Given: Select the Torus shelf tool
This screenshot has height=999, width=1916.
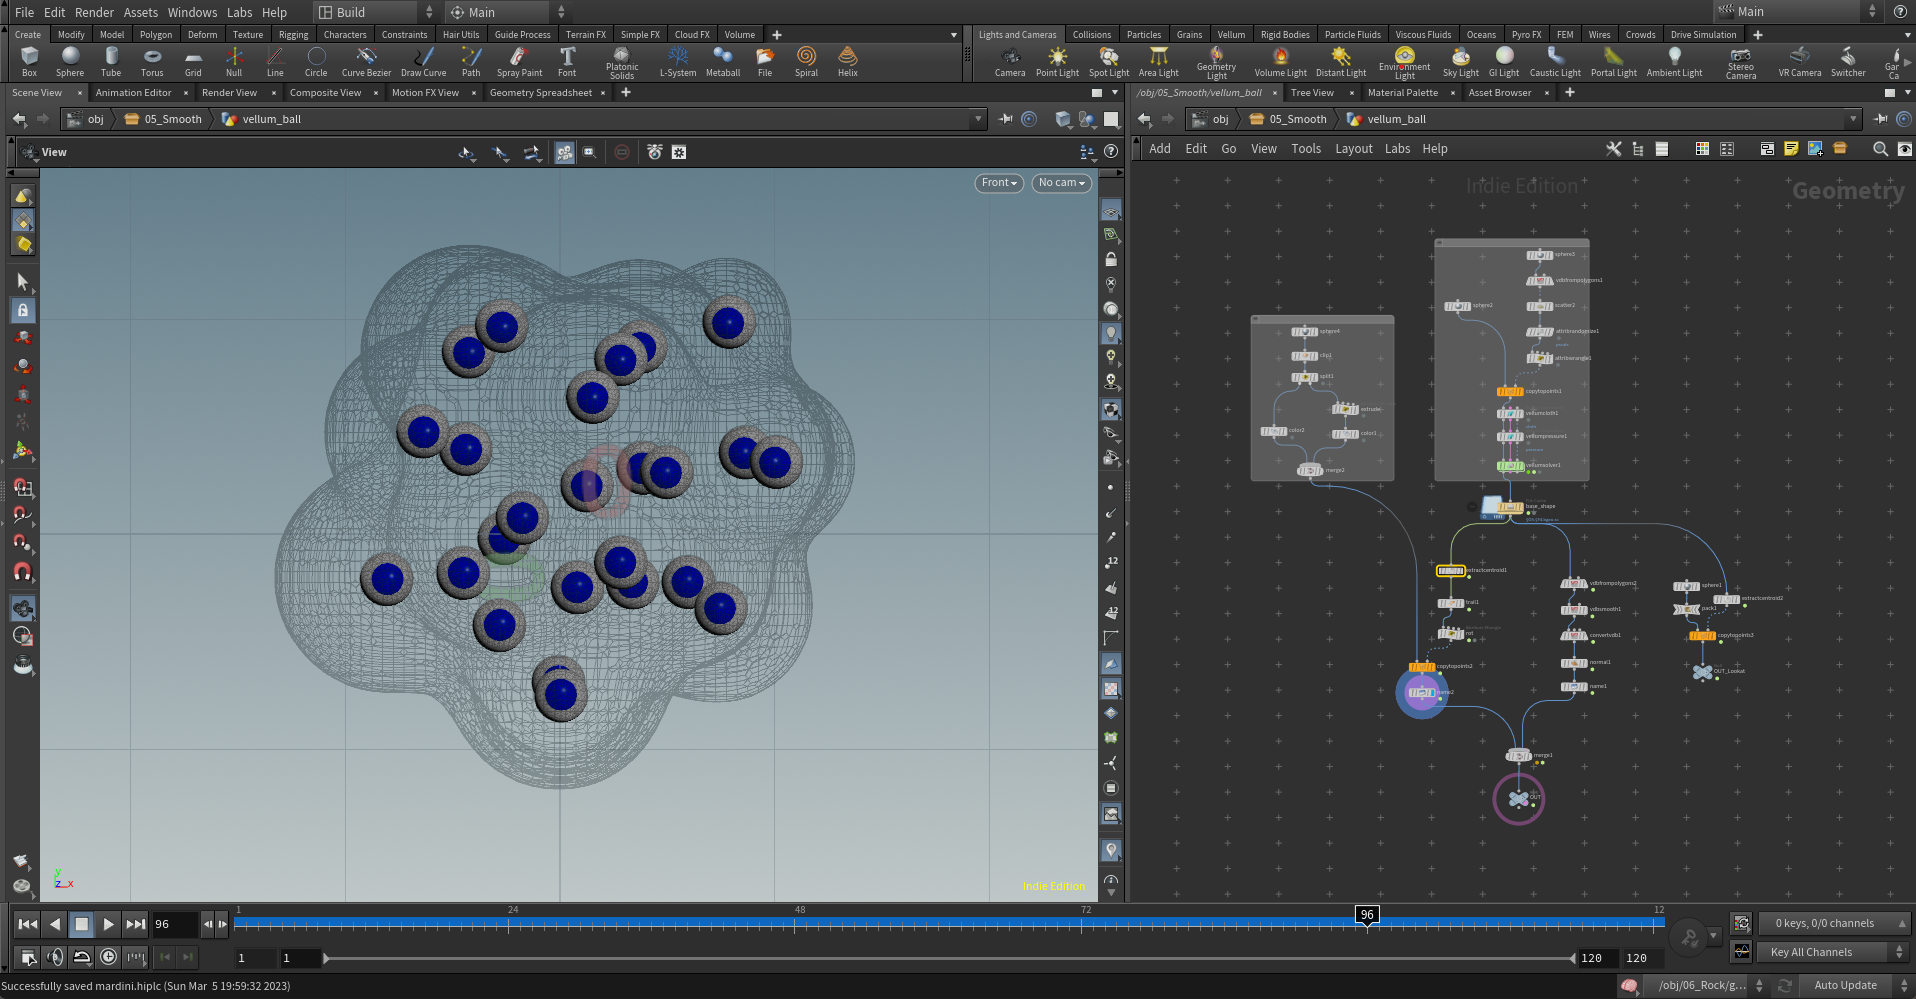Looking at the screenshot, I should (x=152, y=61).
